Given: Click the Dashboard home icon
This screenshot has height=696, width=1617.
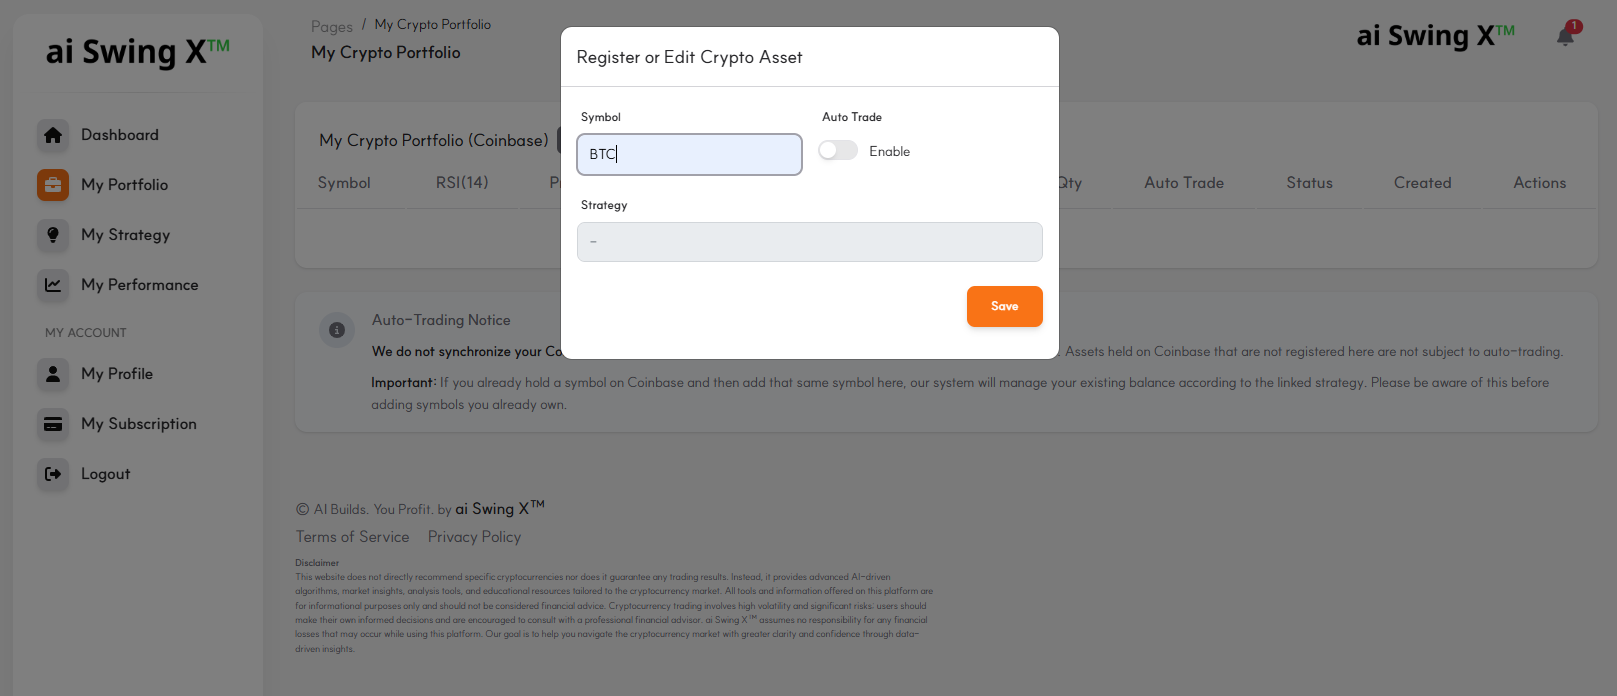Looking at the screenshot, I should [x=53, y=135].
